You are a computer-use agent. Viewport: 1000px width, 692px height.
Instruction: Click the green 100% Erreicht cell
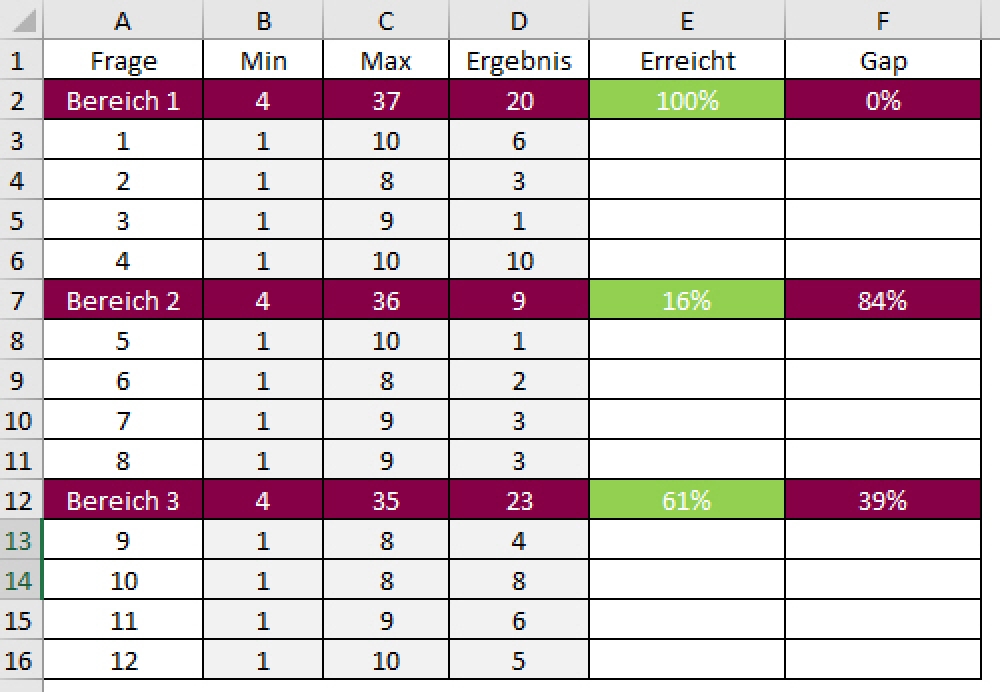[686, 100]
